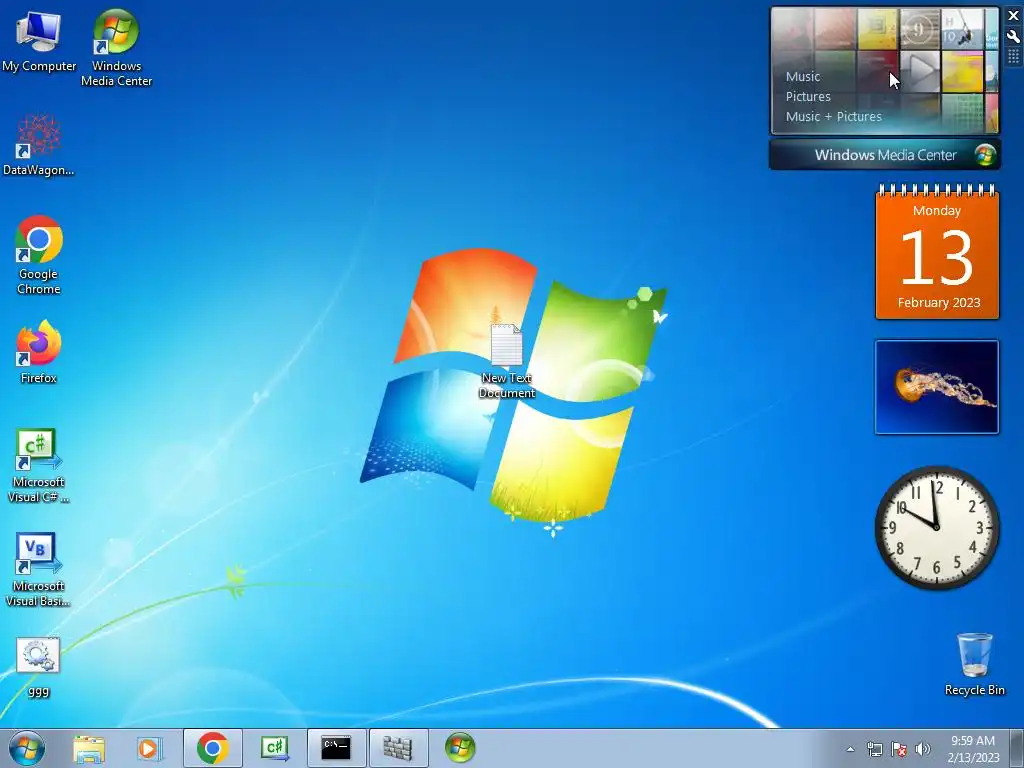
Task: Click the analog clock gadget
Action: 937,528
